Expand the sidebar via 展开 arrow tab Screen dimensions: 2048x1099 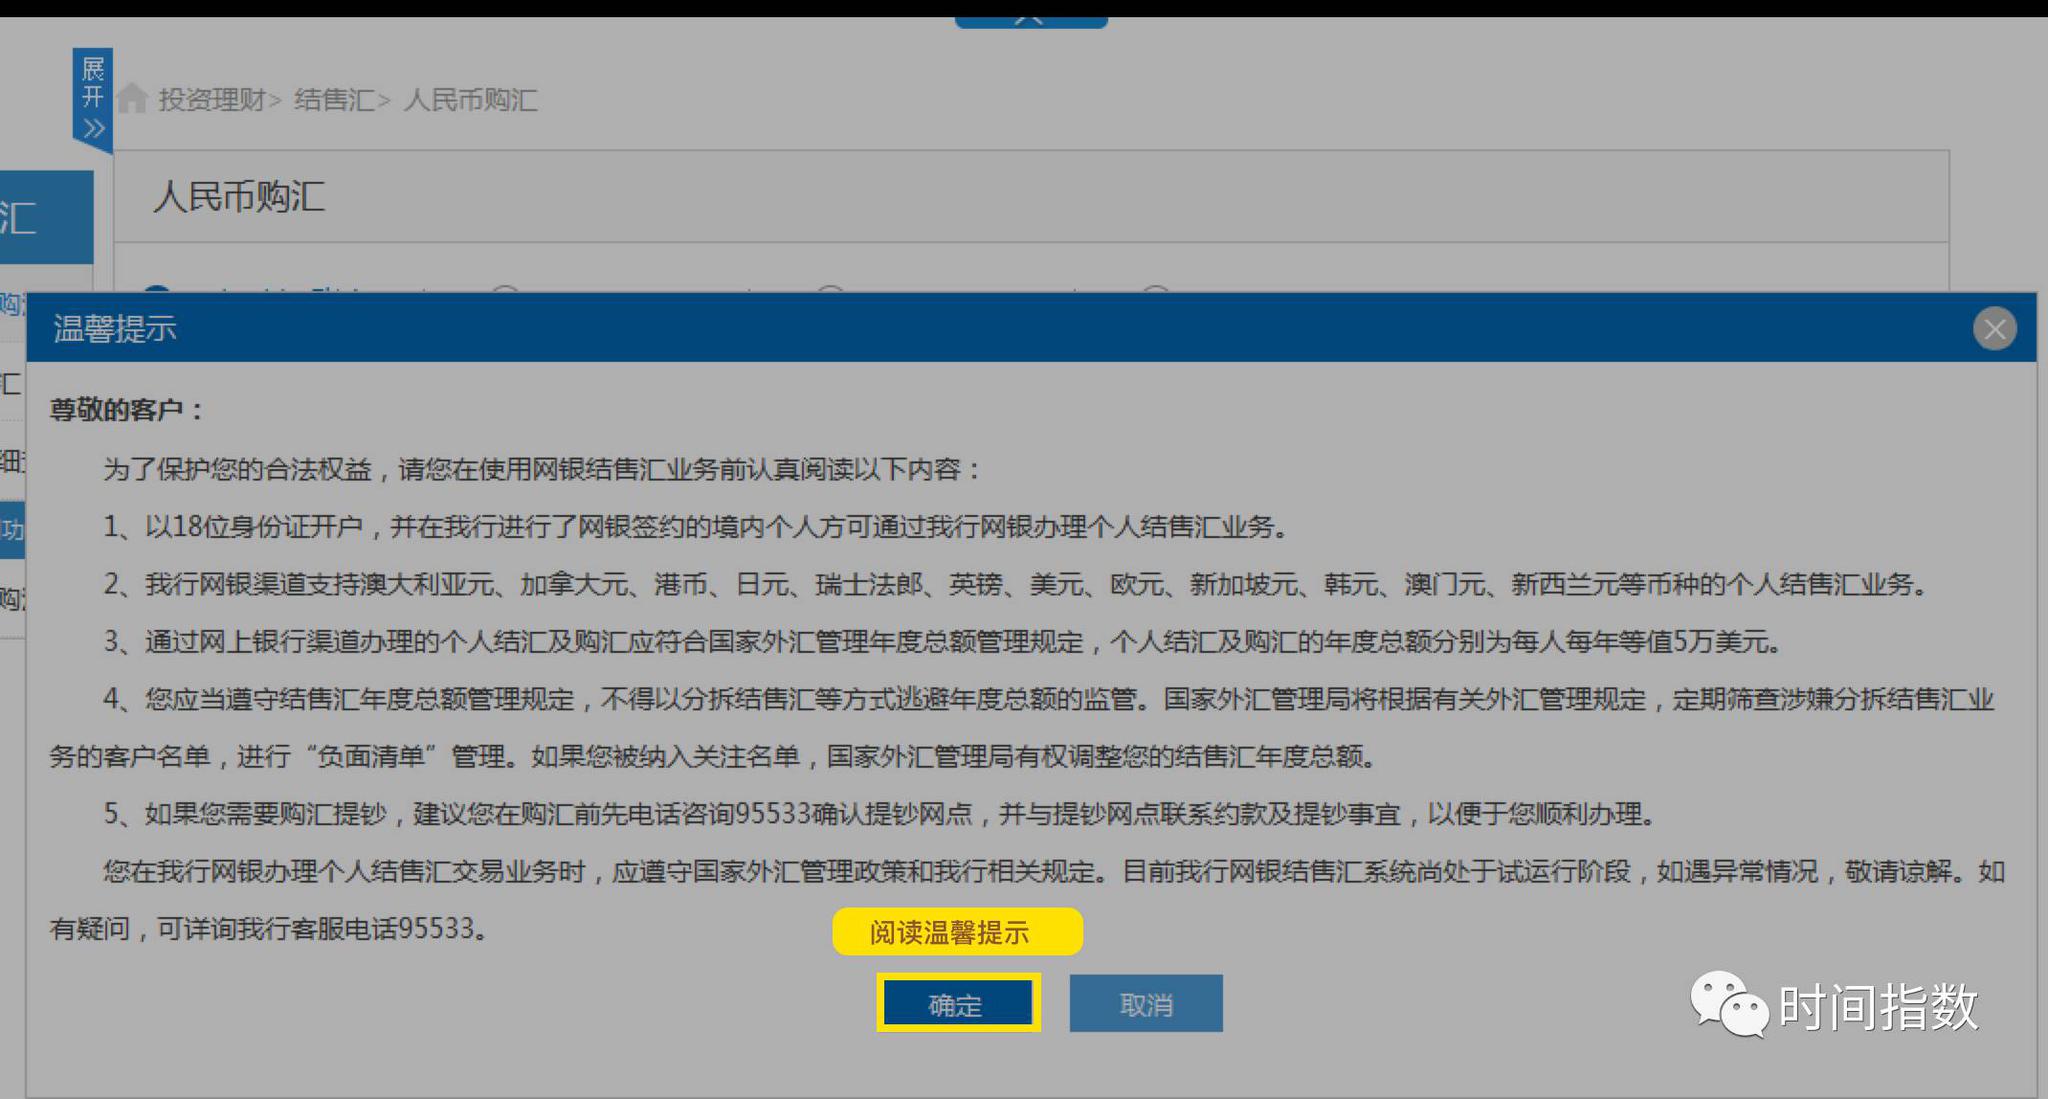point(93,99)
